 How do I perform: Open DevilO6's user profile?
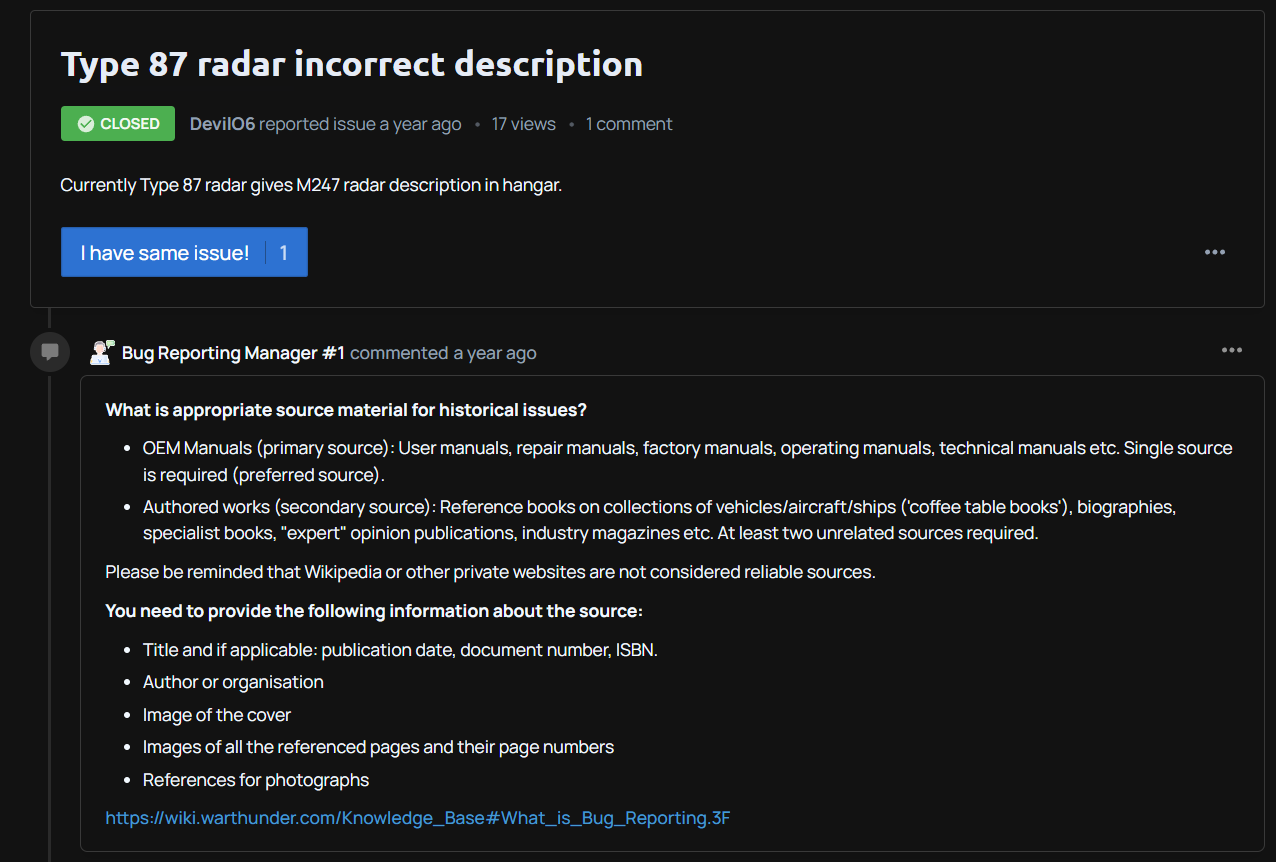[221, 124]
